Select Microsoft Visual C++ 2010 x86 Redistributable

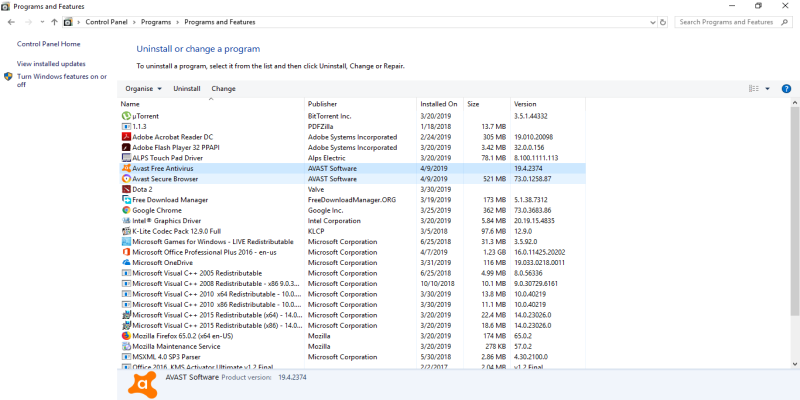coord(352,304)
